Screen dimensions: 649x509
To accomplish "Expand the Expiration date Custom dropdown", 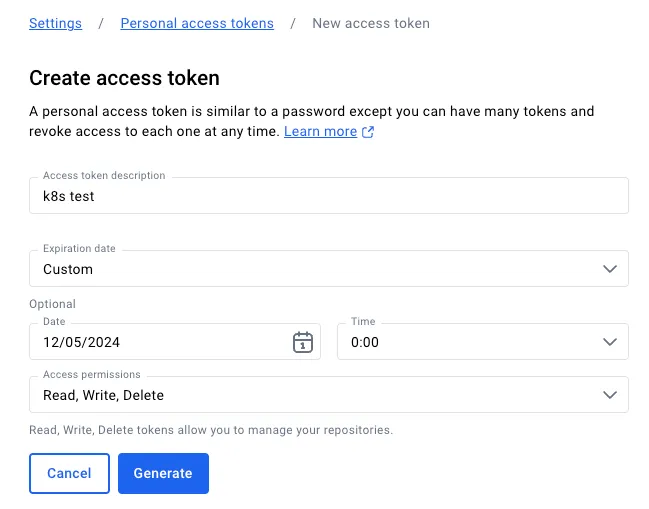I will pyautogui.click(x=329, y=269).
